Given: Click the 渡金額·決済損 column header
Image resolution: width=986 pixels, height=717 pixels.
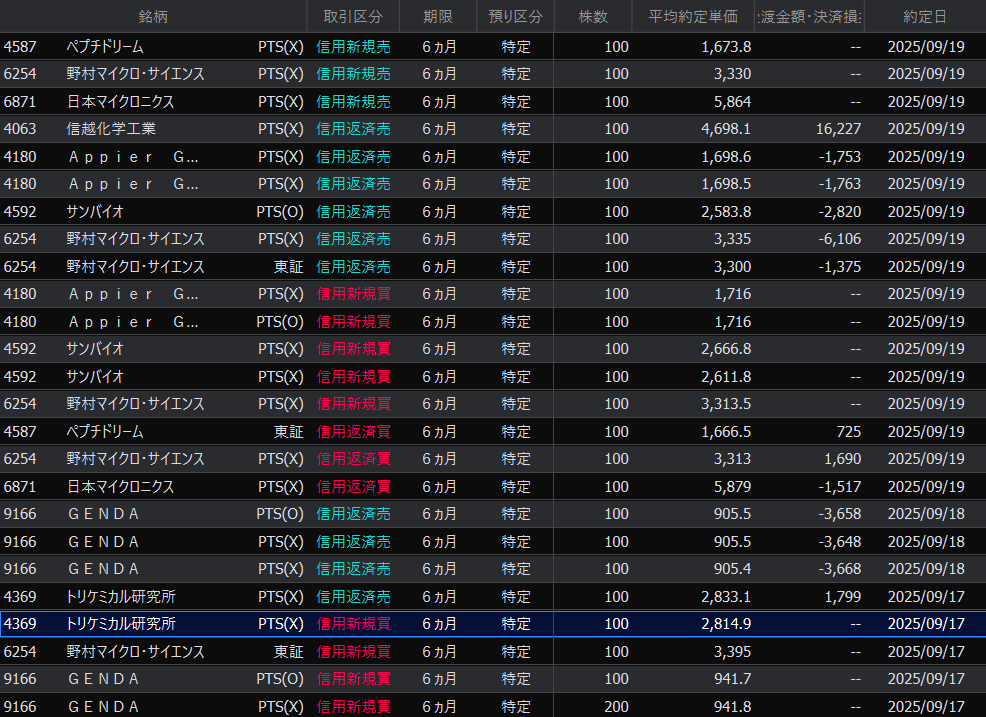Looking at the screenshot, I should [810, 16].
